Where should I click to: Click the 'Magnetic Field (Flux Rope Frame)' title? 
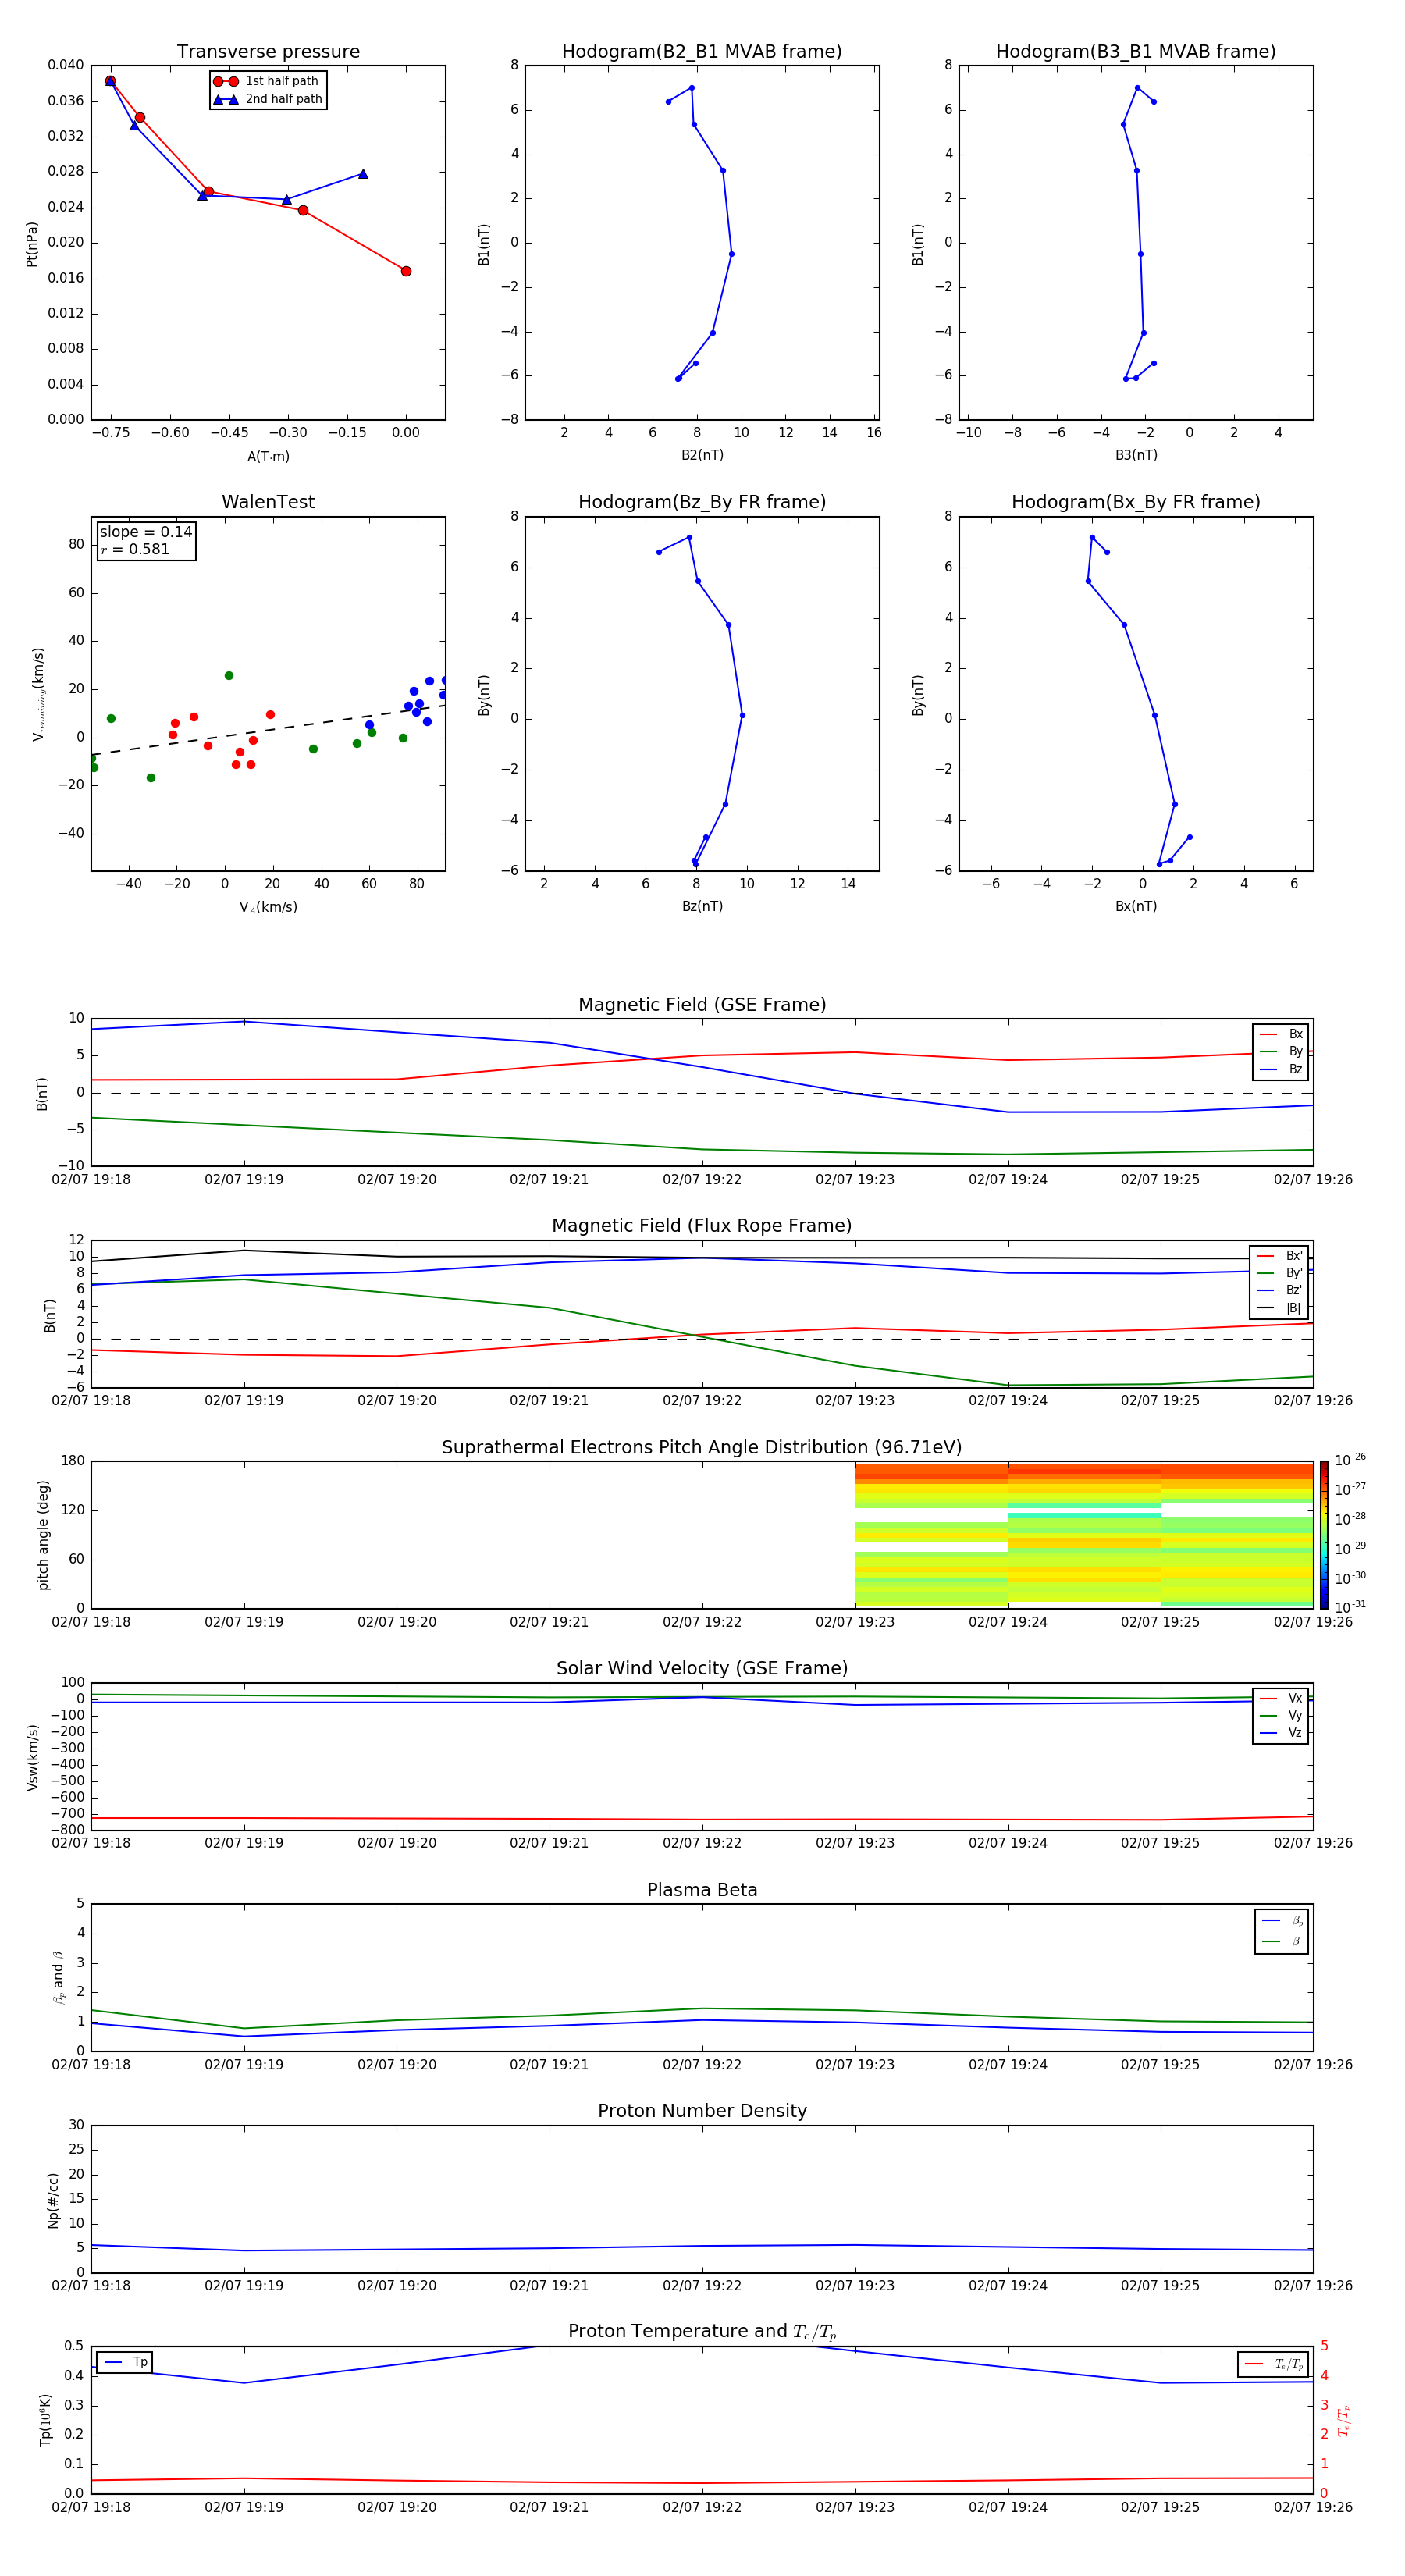(702, 1226)
